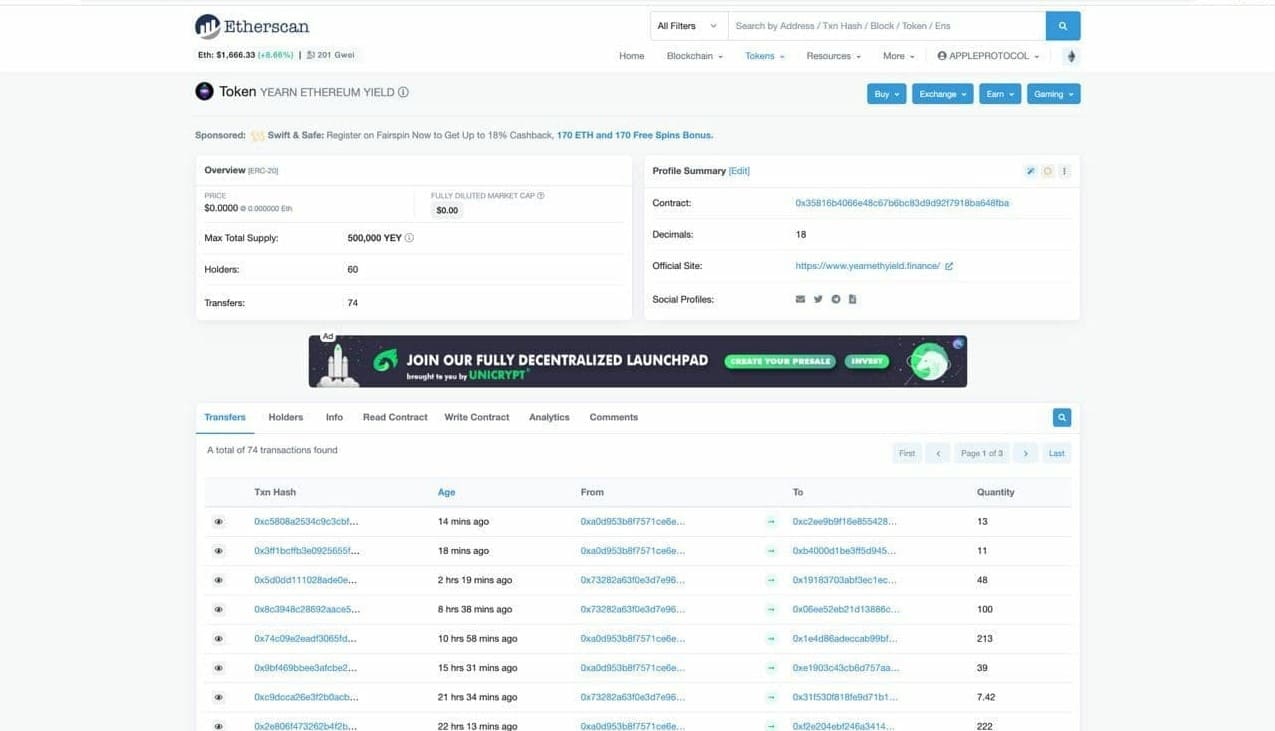Open the Comments tab
Viewport: 1275px width, 731px height.
(613, 417)
